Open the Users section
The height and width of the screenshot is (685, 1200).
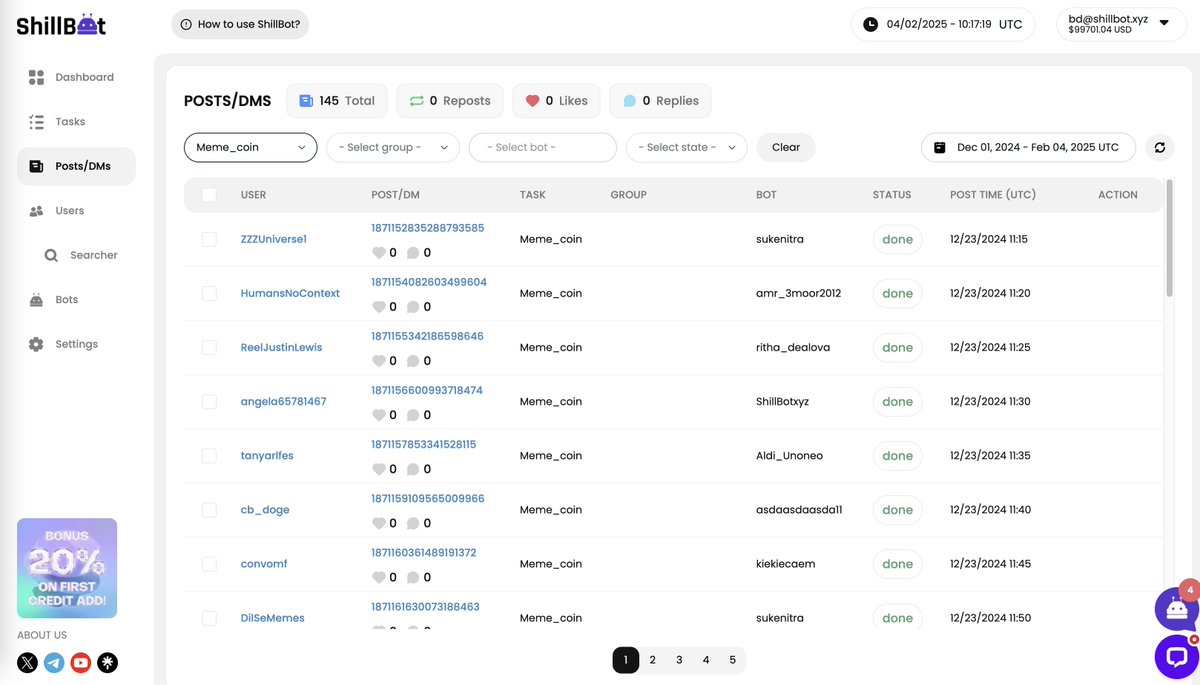[69, 210]
